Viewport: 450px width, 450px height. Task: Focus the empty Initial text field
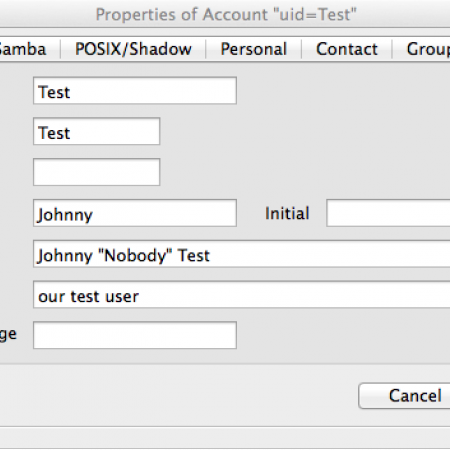[x=388, y=213]
